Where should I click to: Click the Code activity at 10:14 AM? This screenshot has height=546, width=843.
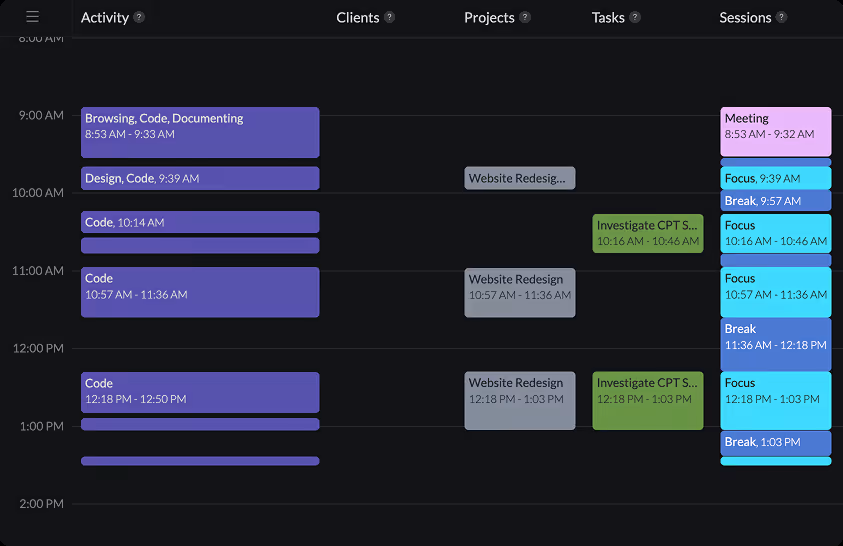click(200, 222)
